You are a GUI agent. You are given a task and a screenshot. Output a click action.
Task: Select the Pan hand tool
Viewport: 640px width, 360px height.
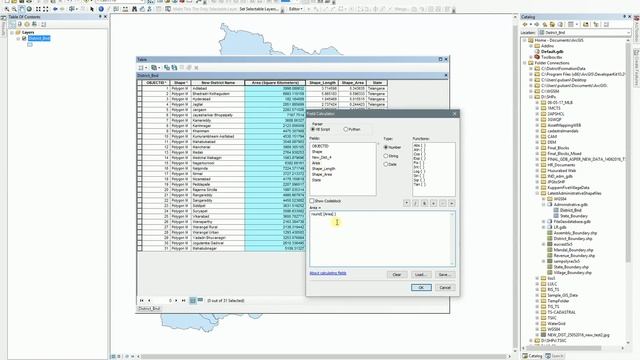click(x=22, y=9)
